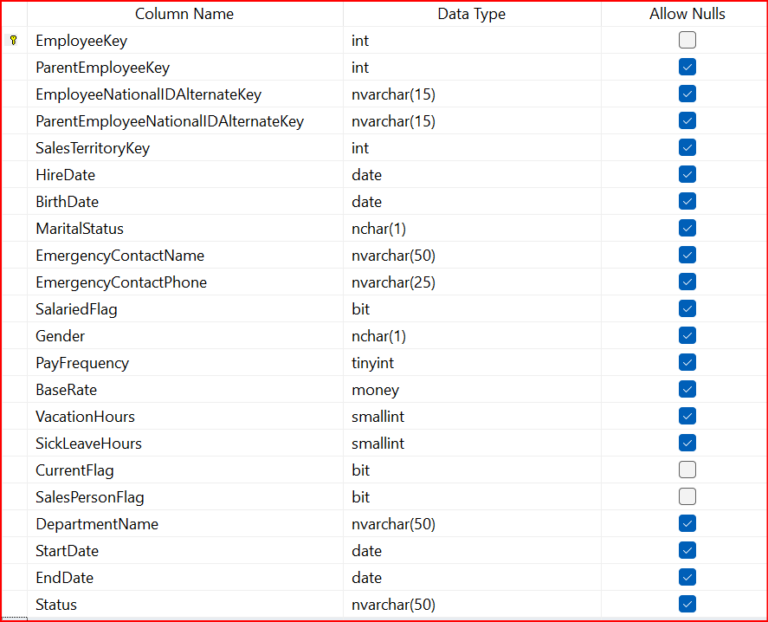Select the CurrentFlag column name cell
768x622 pixels.
click(185, 470)
